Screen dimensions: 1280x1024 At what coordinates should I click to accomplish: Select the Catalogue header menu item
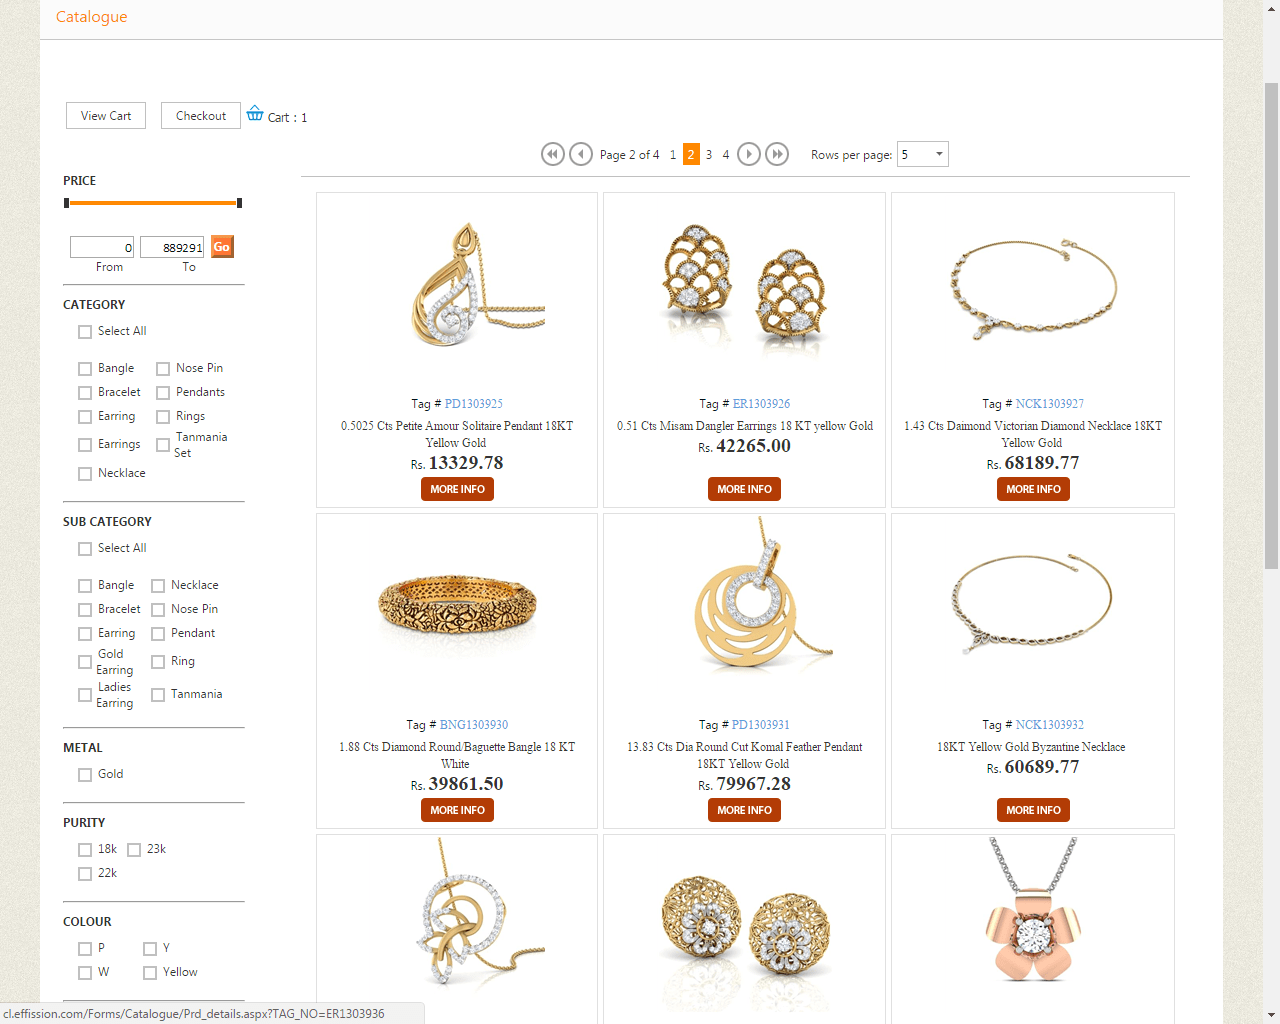point(91,17)
